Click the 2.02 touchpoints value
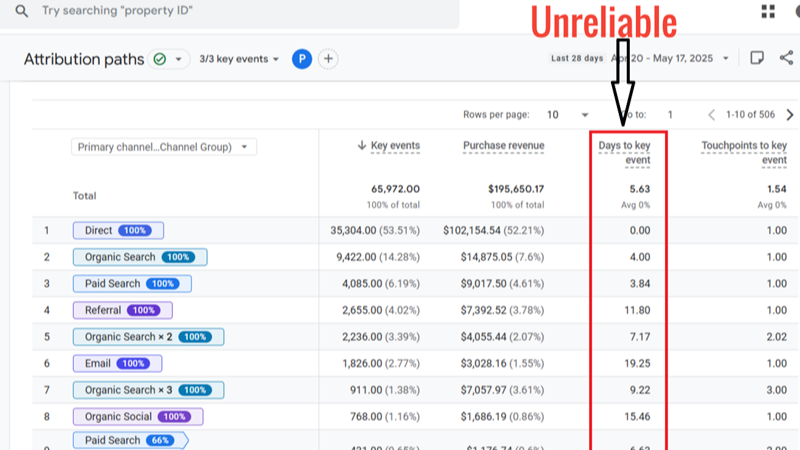This screenshot has width=800, height=450. (x=777, y=337)
